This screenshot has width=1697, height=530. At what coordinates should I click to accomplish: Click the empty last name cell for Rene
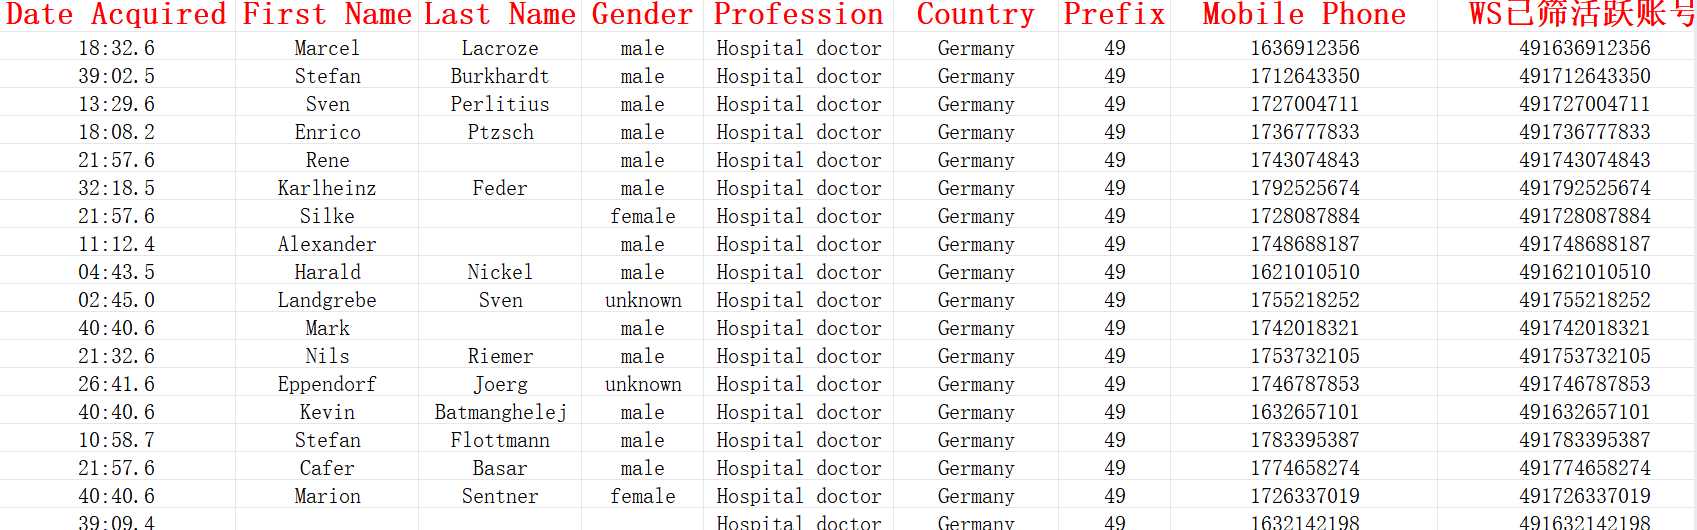pos(500,160)
